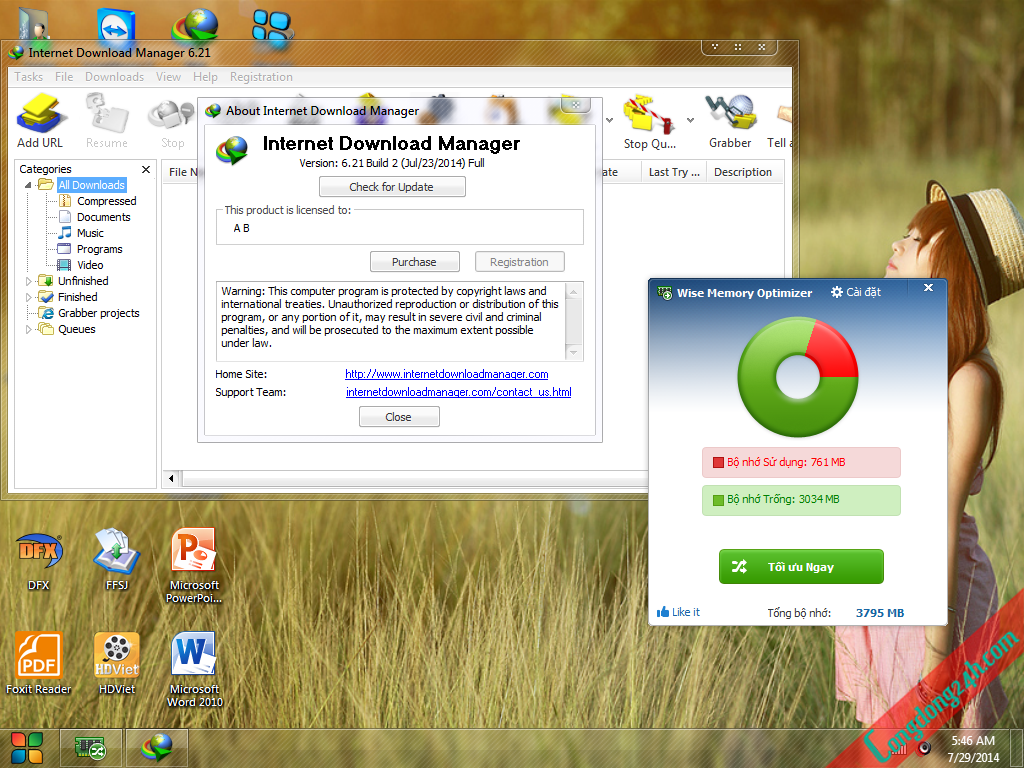Select the Documents category
This screenshot has height=768, width=1024.
point(104,217)
